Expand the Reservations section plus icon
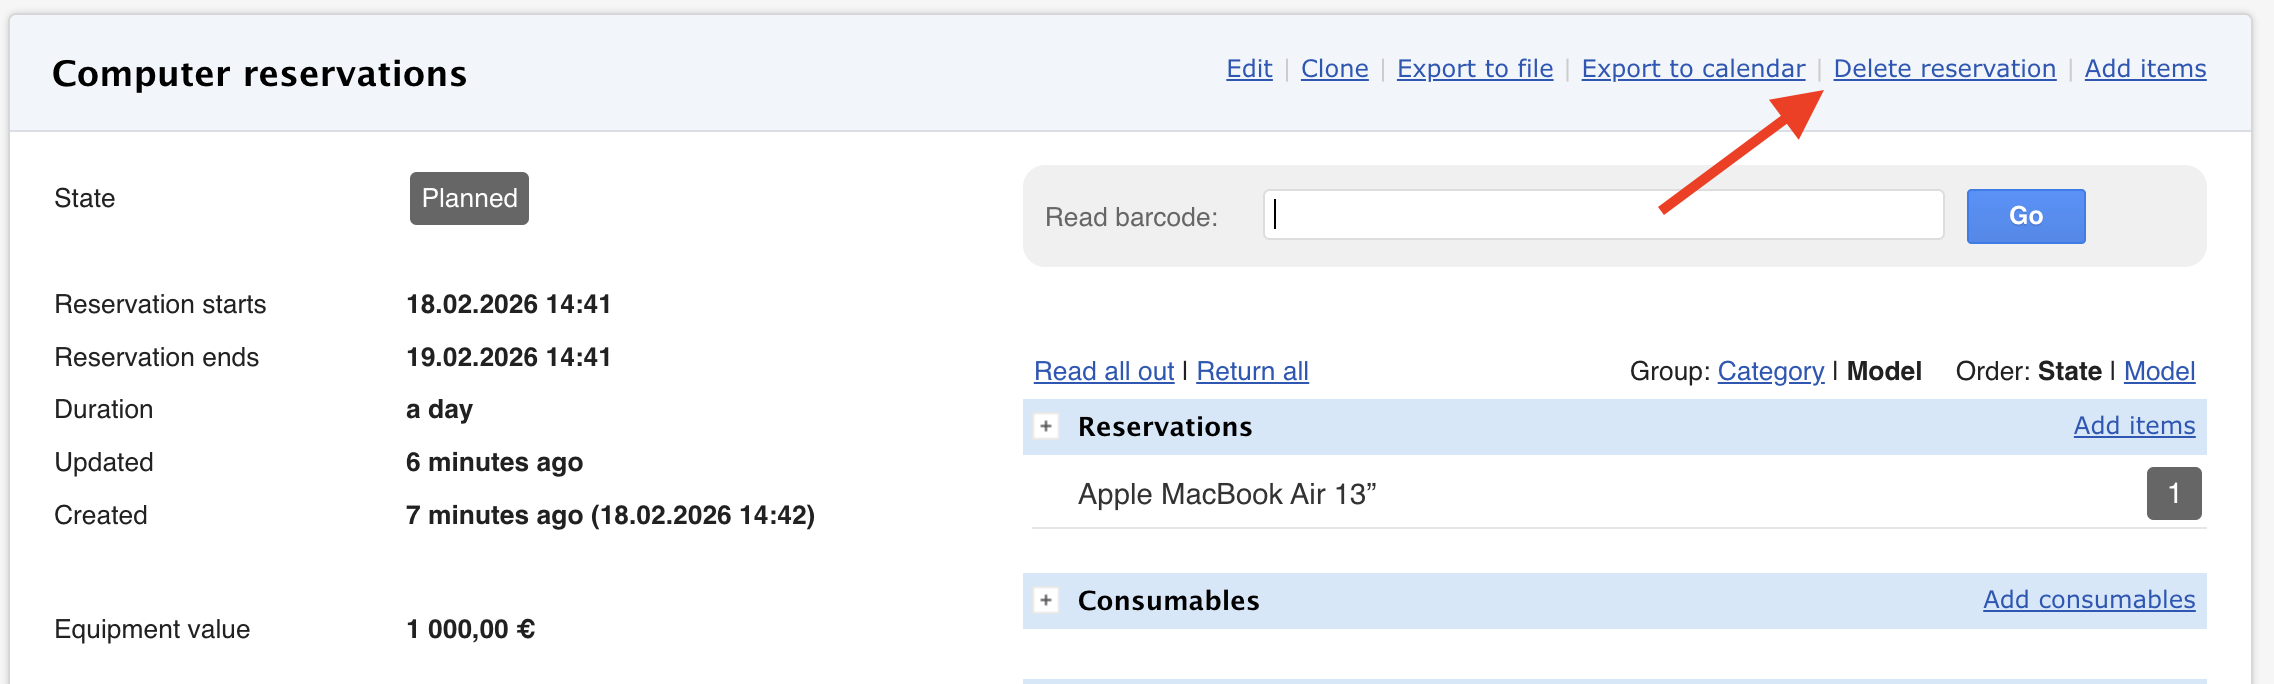The width and height of the screenshot is (2274, 684). click(x=1046, y=426)
